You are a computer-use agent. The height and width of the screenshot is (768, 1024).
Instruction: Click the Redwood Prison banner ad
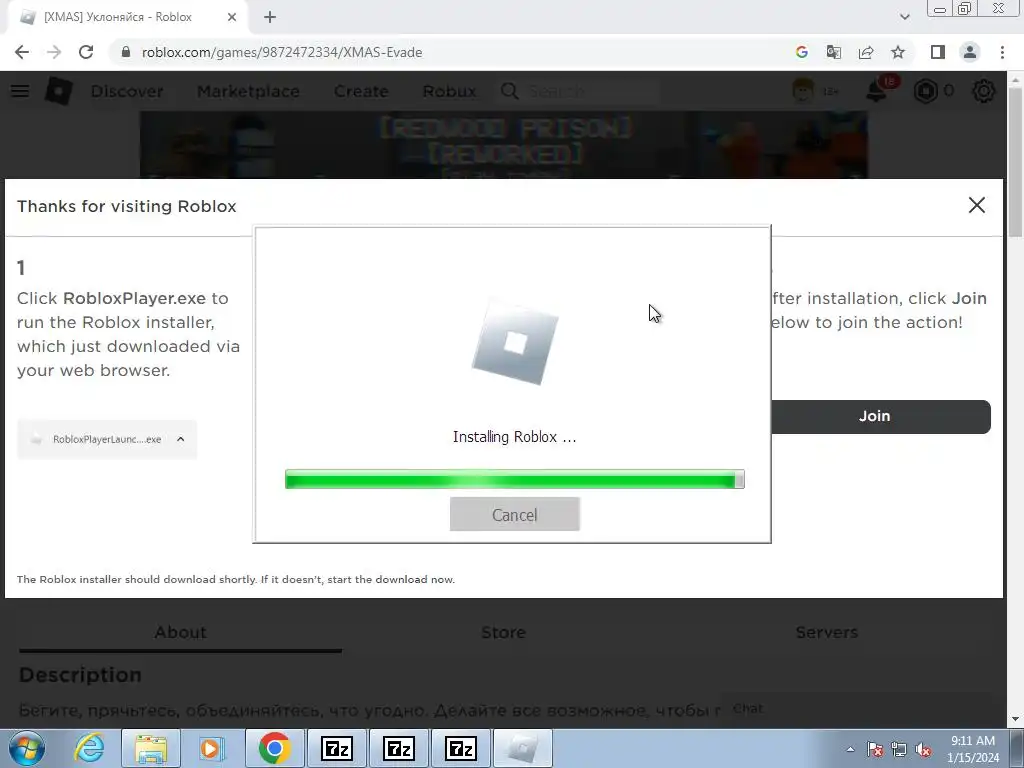tap(504, 144)
